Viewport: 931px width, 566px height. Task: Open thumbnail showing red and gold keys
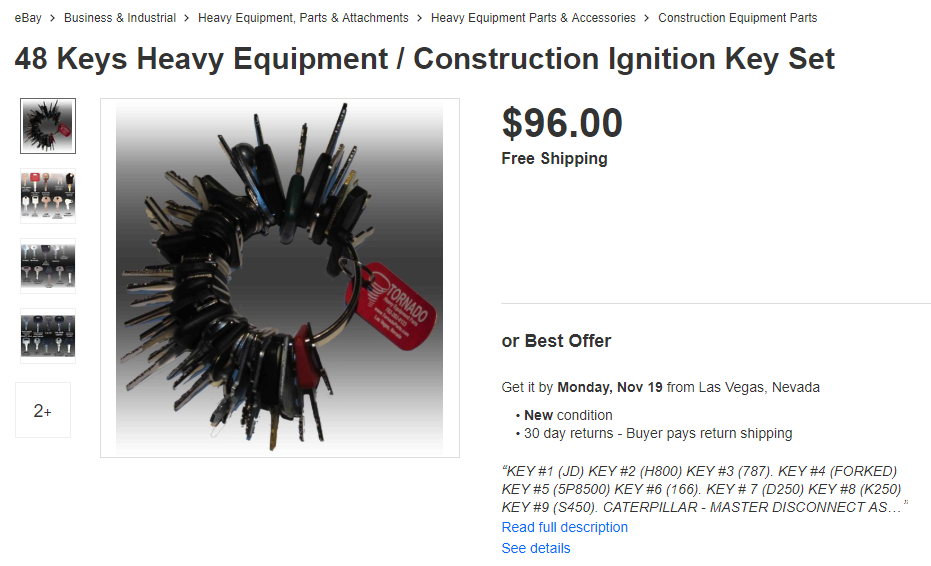(x=48, y=195)
